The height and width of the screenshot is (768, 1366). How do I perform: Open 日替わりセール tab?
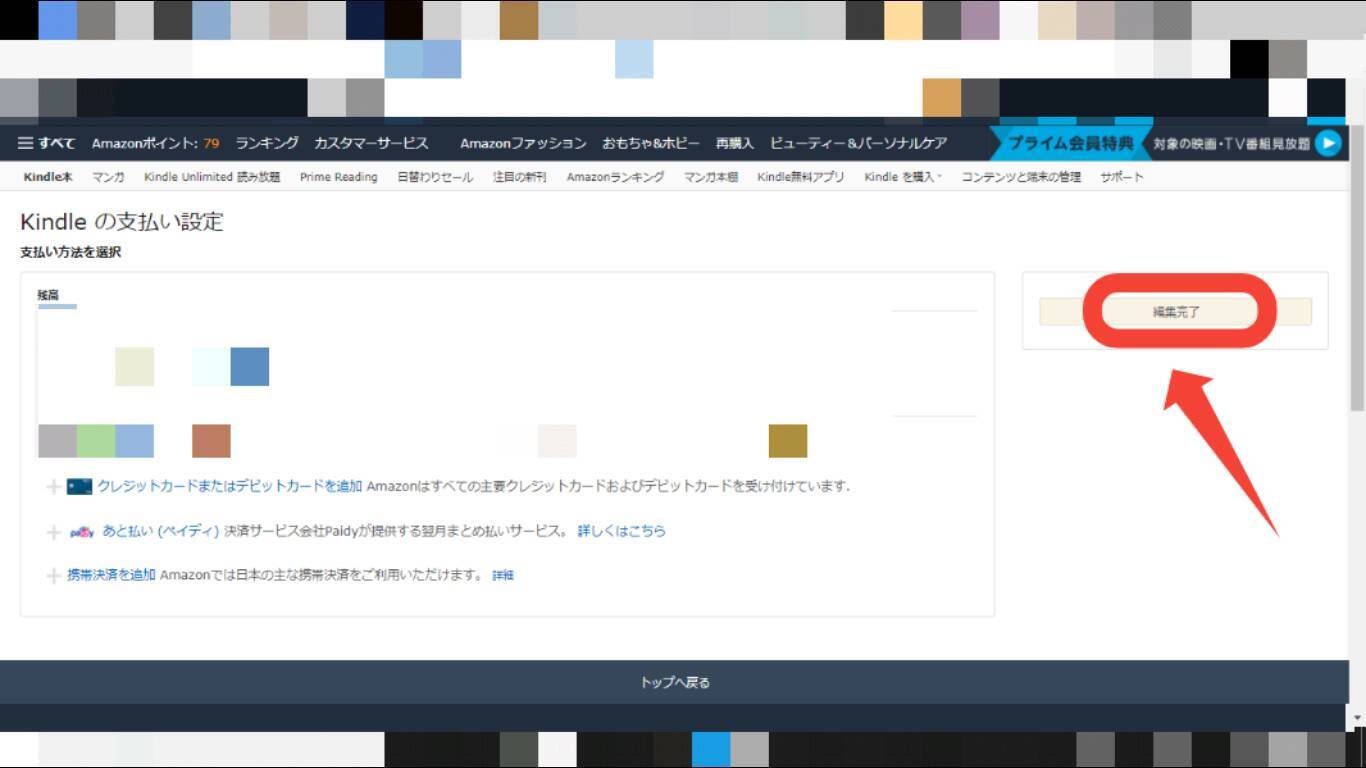435,177
